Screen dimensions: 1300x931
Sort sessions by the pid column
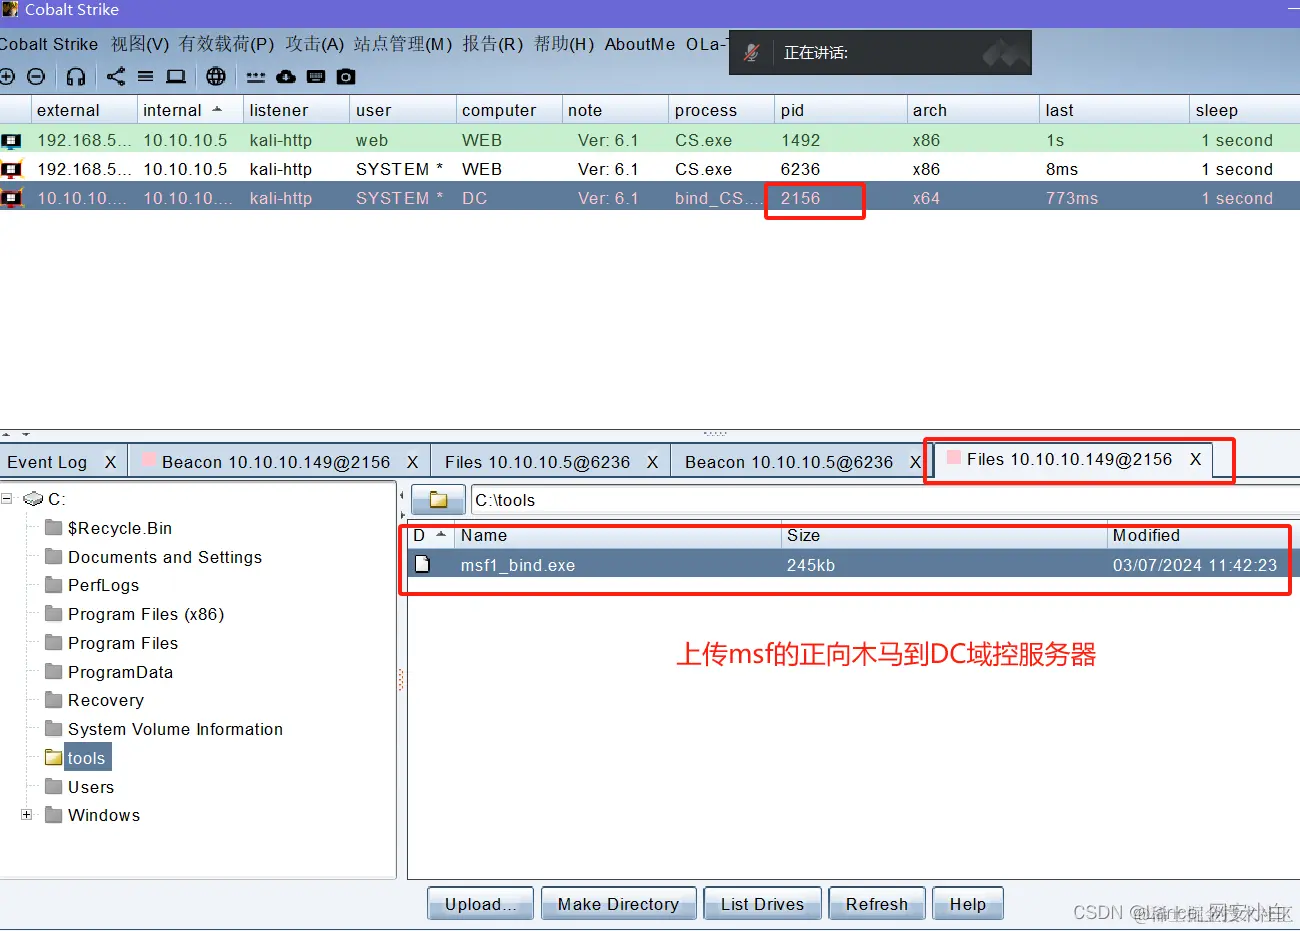click(x=840, y=110)
